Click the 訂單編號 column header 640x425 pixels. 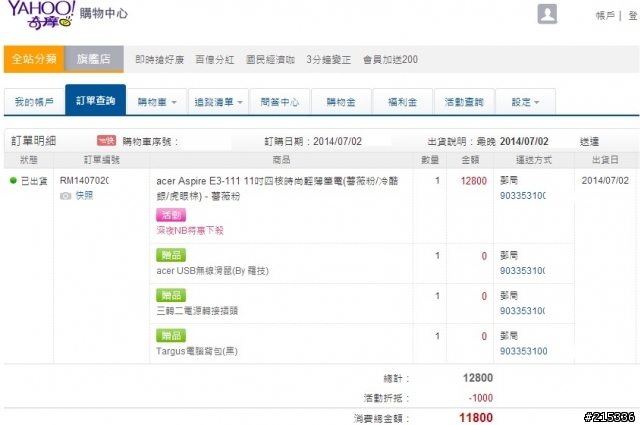coord(102,160)
